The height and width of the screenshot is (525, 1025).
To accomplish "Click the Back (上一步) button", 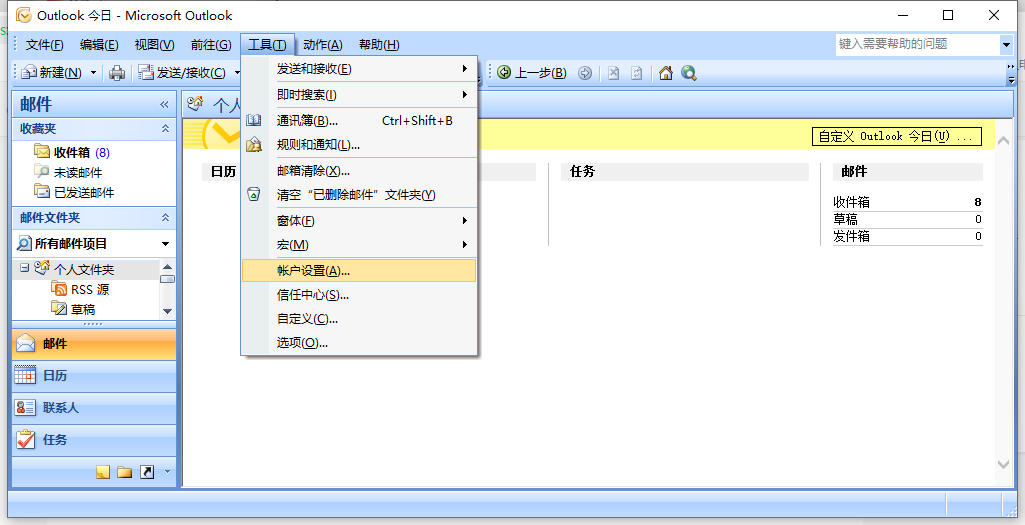I will tap(532, 73).
